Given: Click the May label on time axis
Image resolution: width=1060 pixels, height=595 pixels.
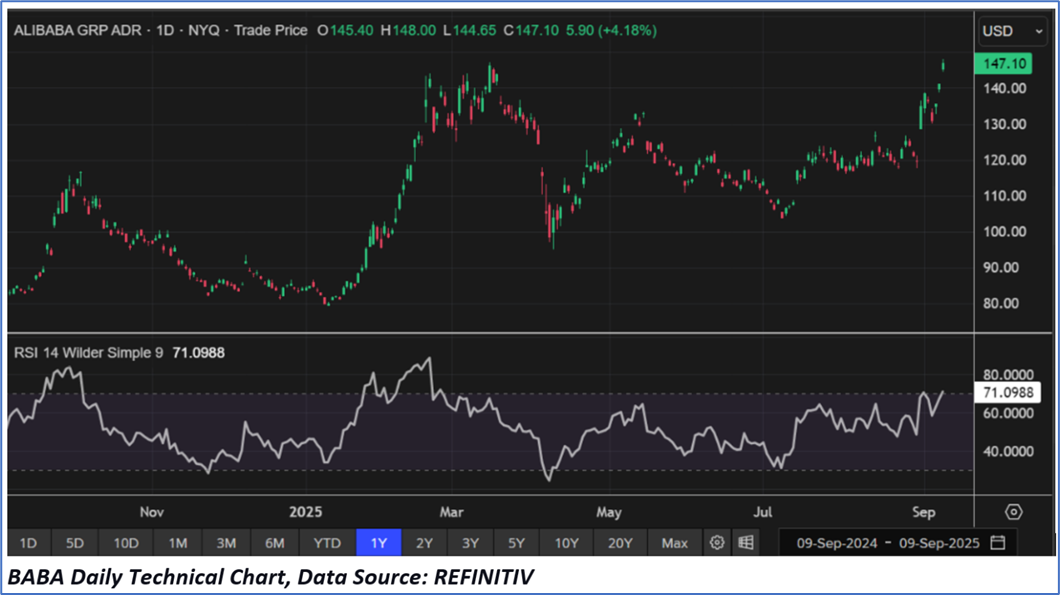Looking at the screenshot, I should (609, 512).
